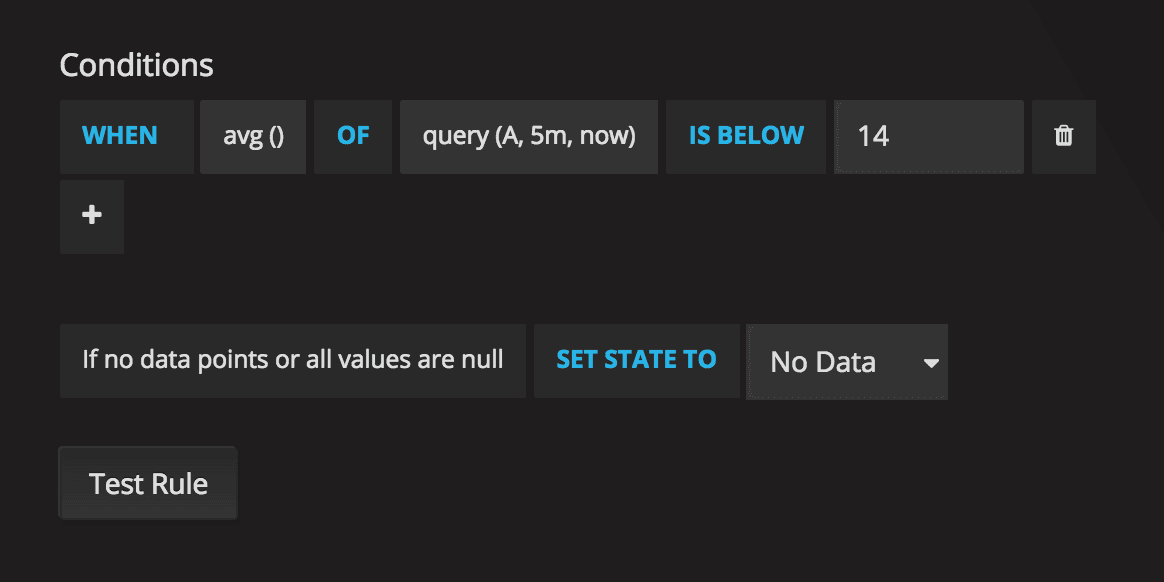Open the IS BELOW evaluator dropdown
Viewport: 1164px width, 582px height.
tap(746, 136)
